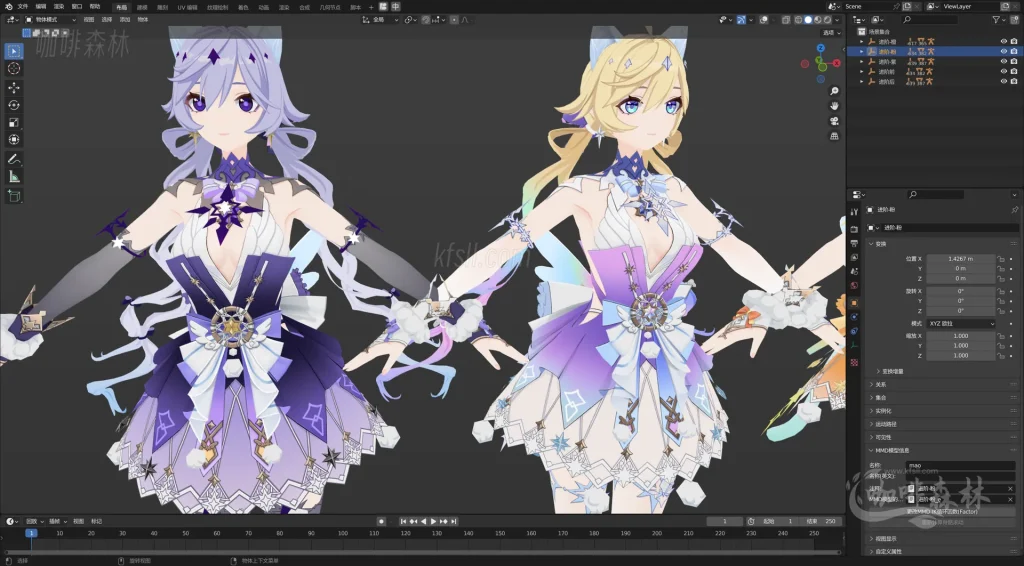The height and width of the screenshot is (566, 1024).
Task: Open the Render properties tab
Action: 854,229
